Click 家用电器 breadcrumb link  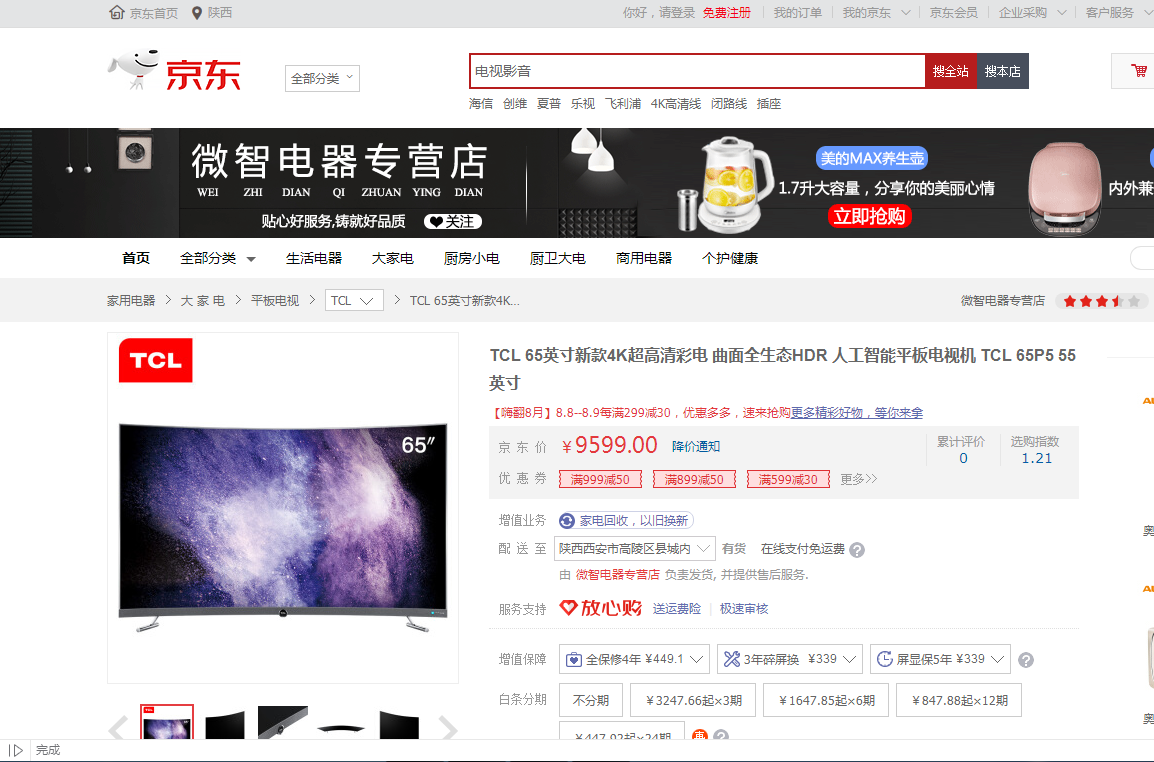coord(131,300)
